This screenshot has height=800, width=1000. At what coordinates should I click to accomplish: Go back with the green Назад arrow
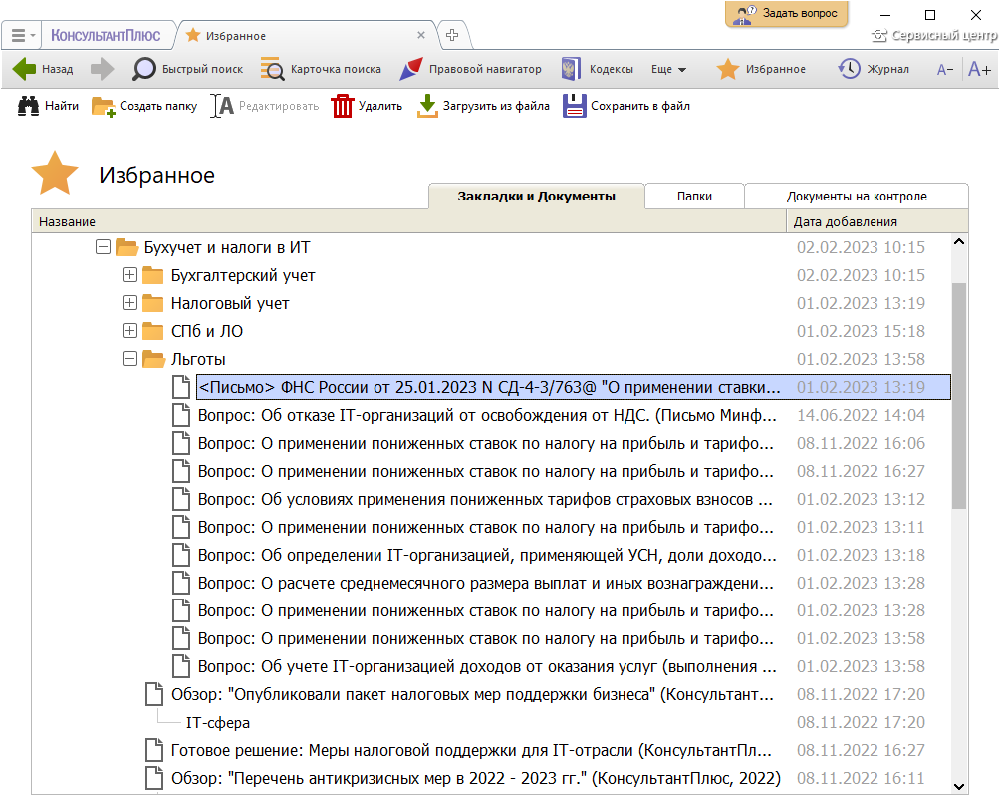(24, 69)
